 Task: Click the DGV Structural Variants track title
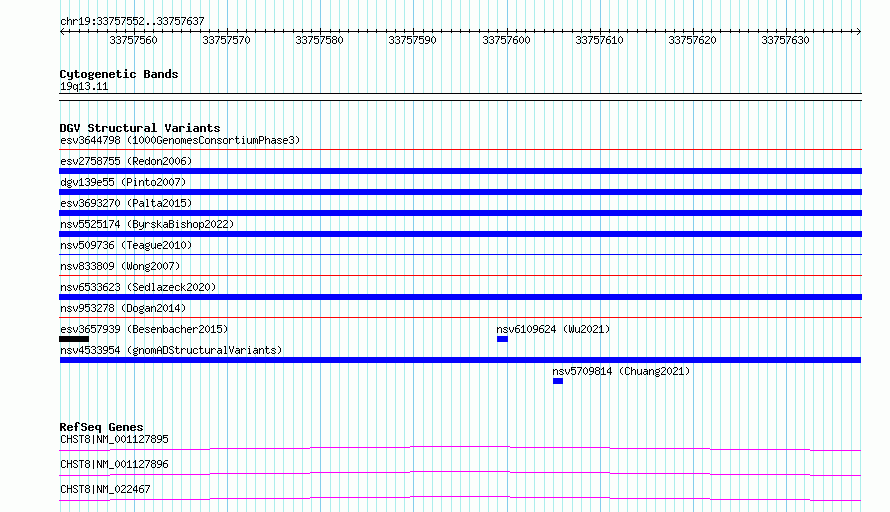pos(140,128)
